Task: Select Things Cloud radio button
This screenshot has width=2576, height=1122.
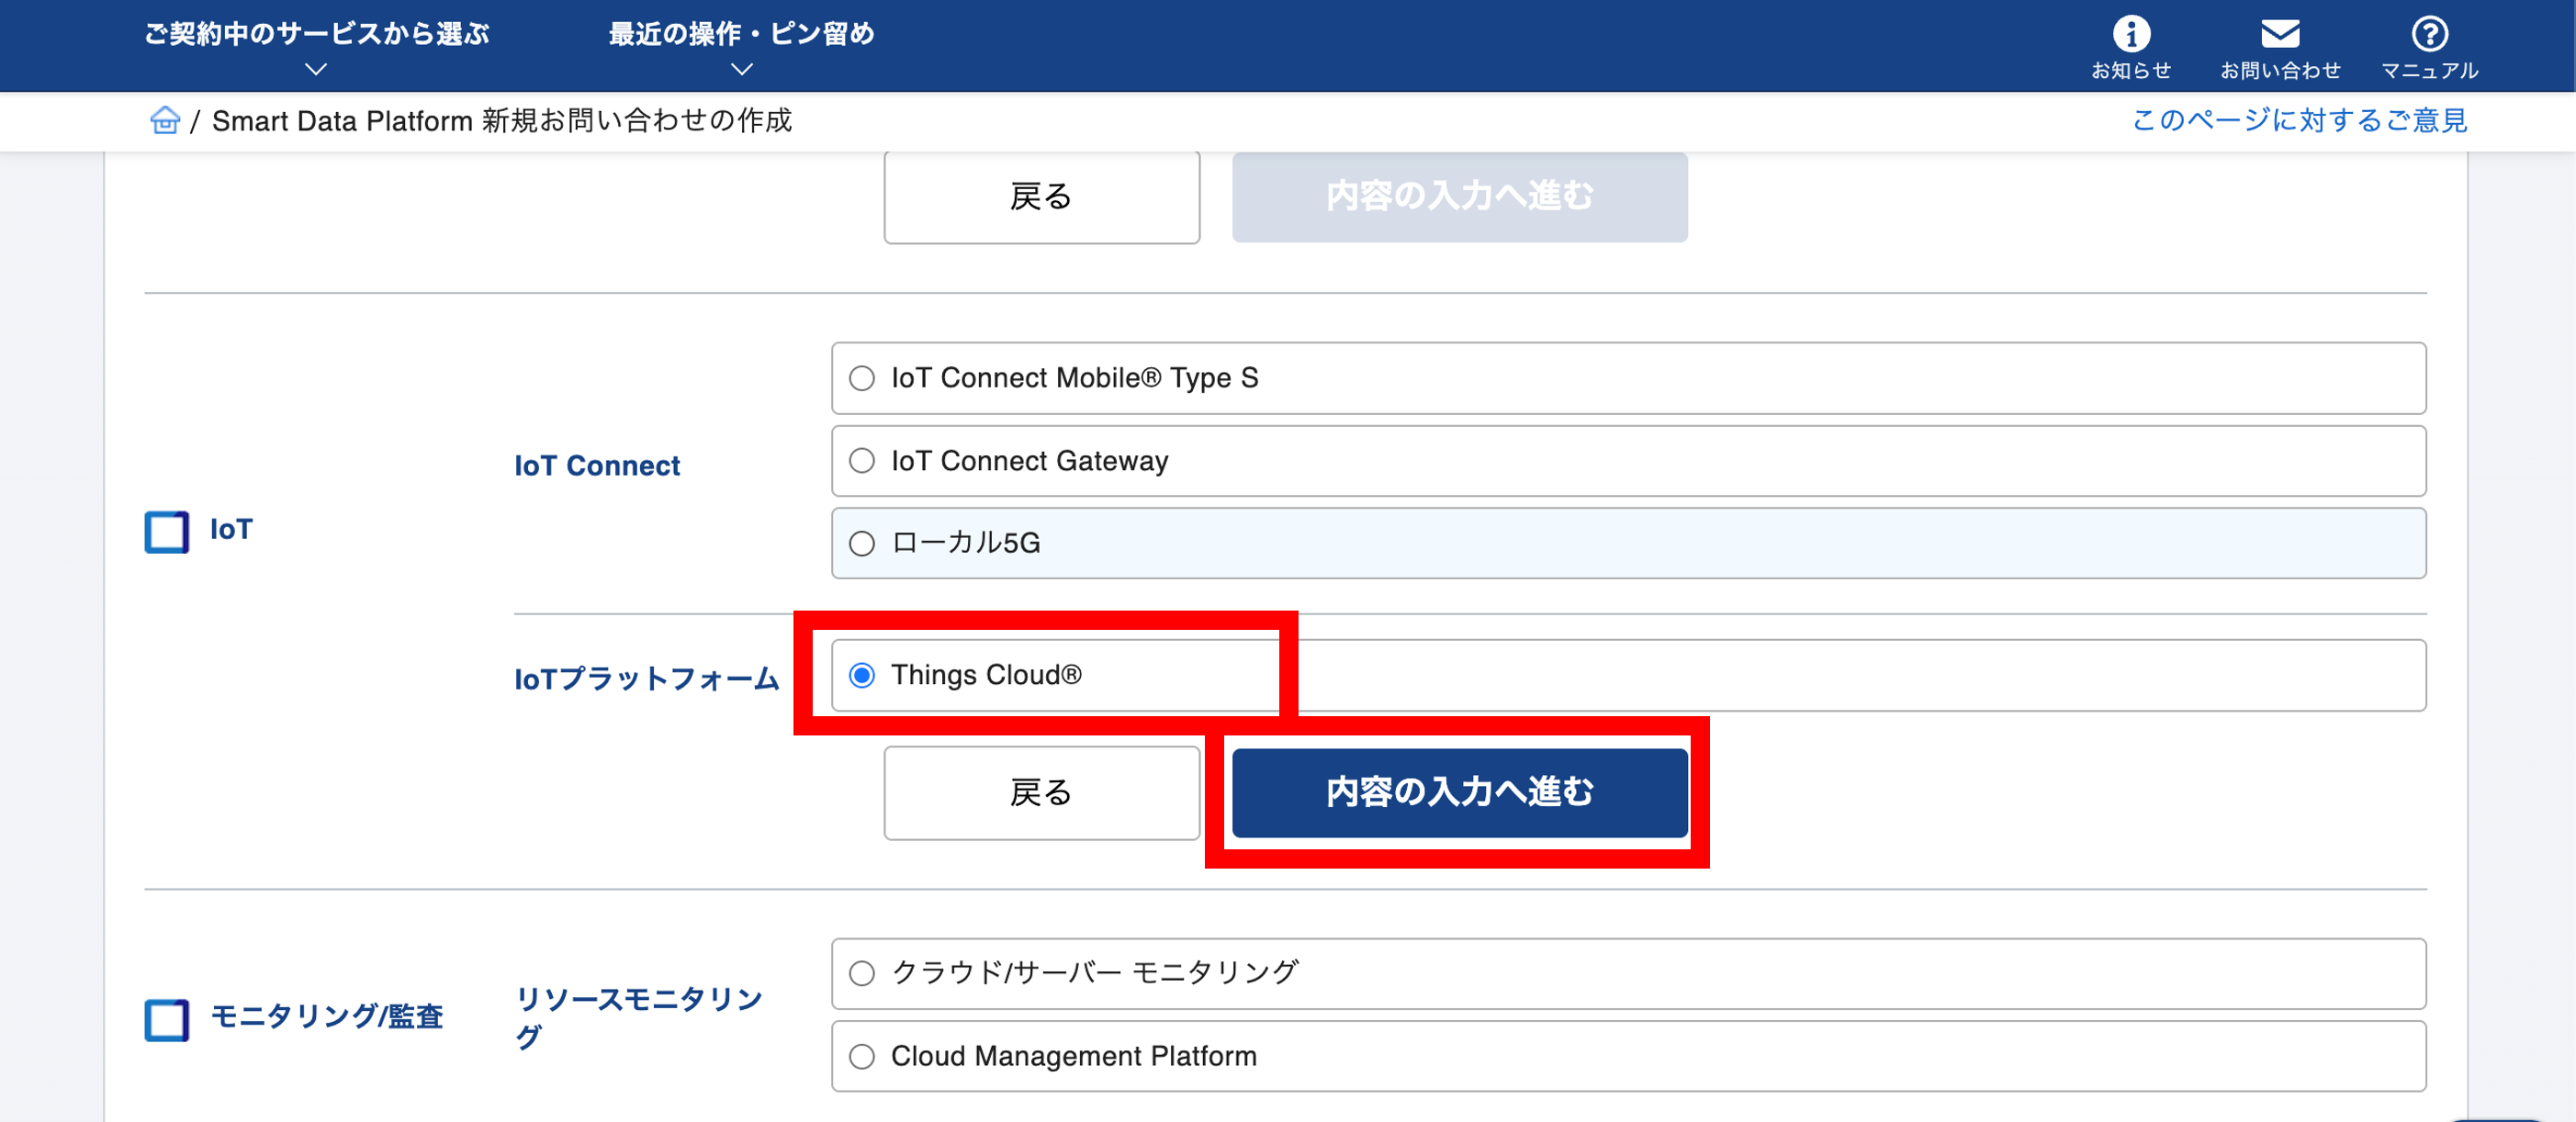Action: pyautogui.click(x=862, y=676)
